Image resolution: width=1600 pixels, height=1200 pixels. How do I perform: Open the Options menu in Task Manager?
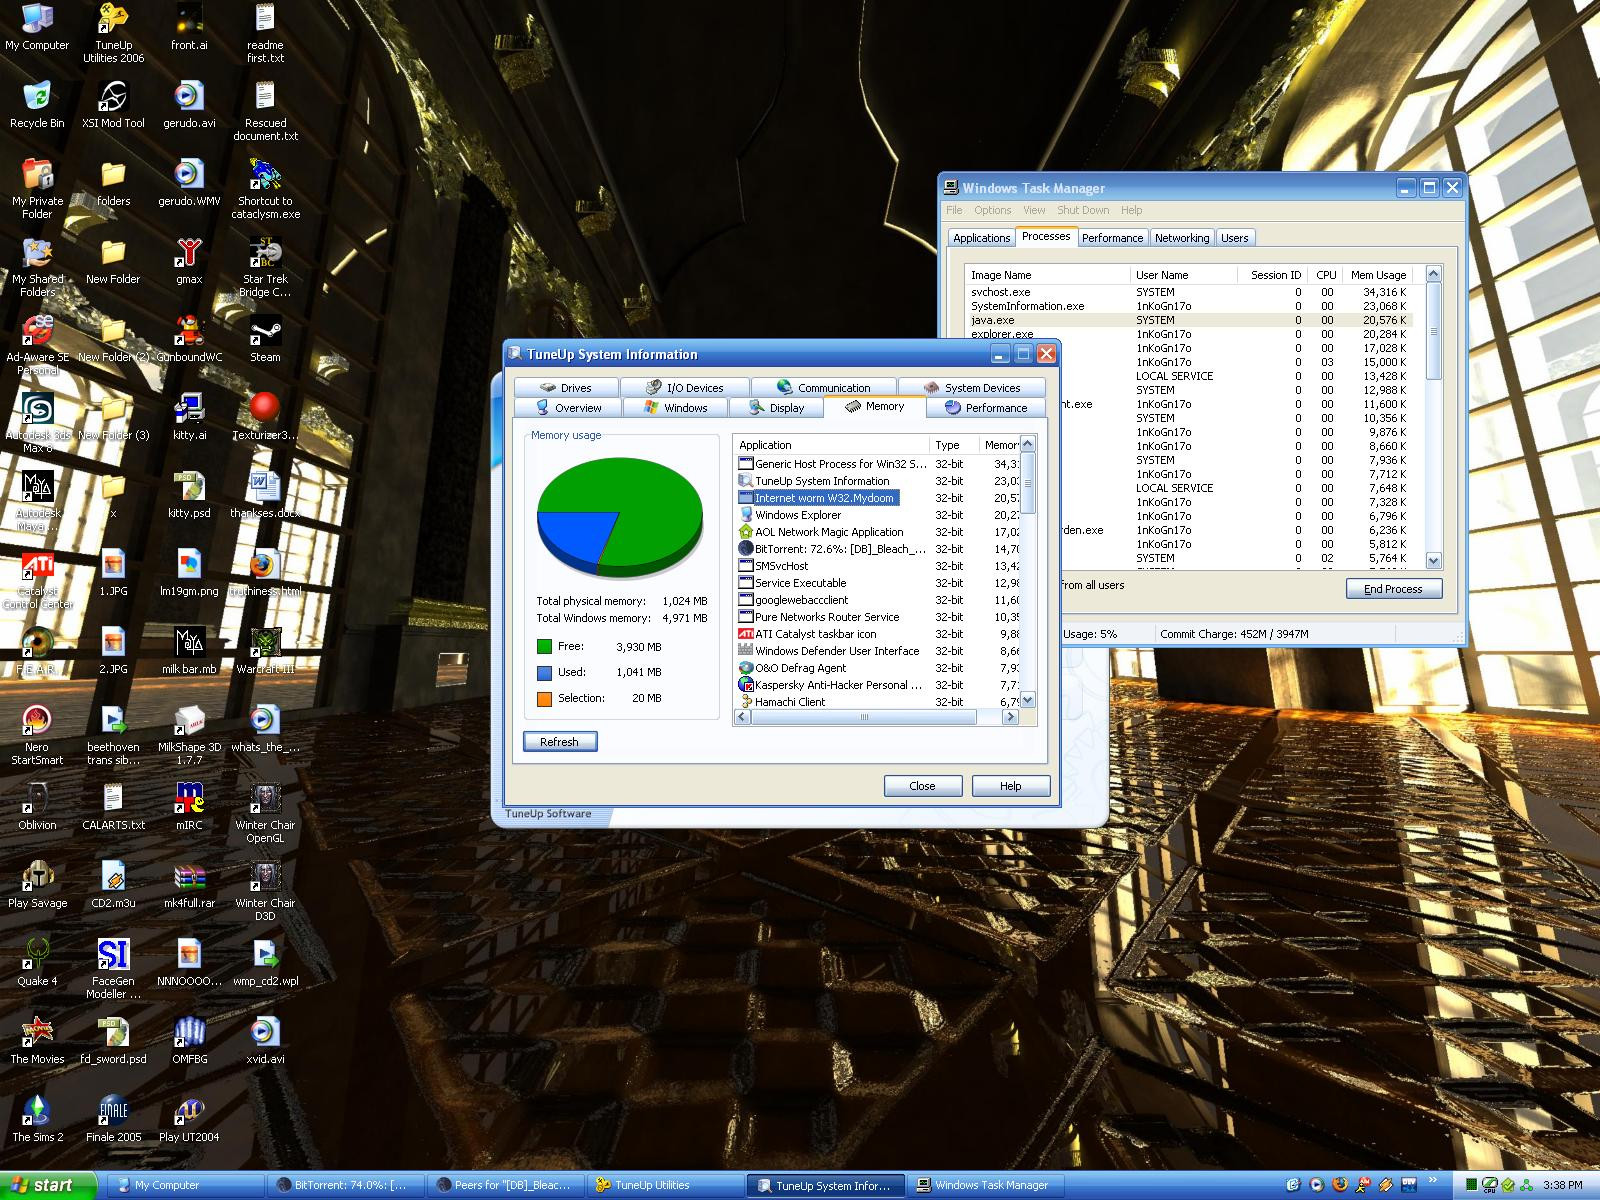click(x=992, y=210)
